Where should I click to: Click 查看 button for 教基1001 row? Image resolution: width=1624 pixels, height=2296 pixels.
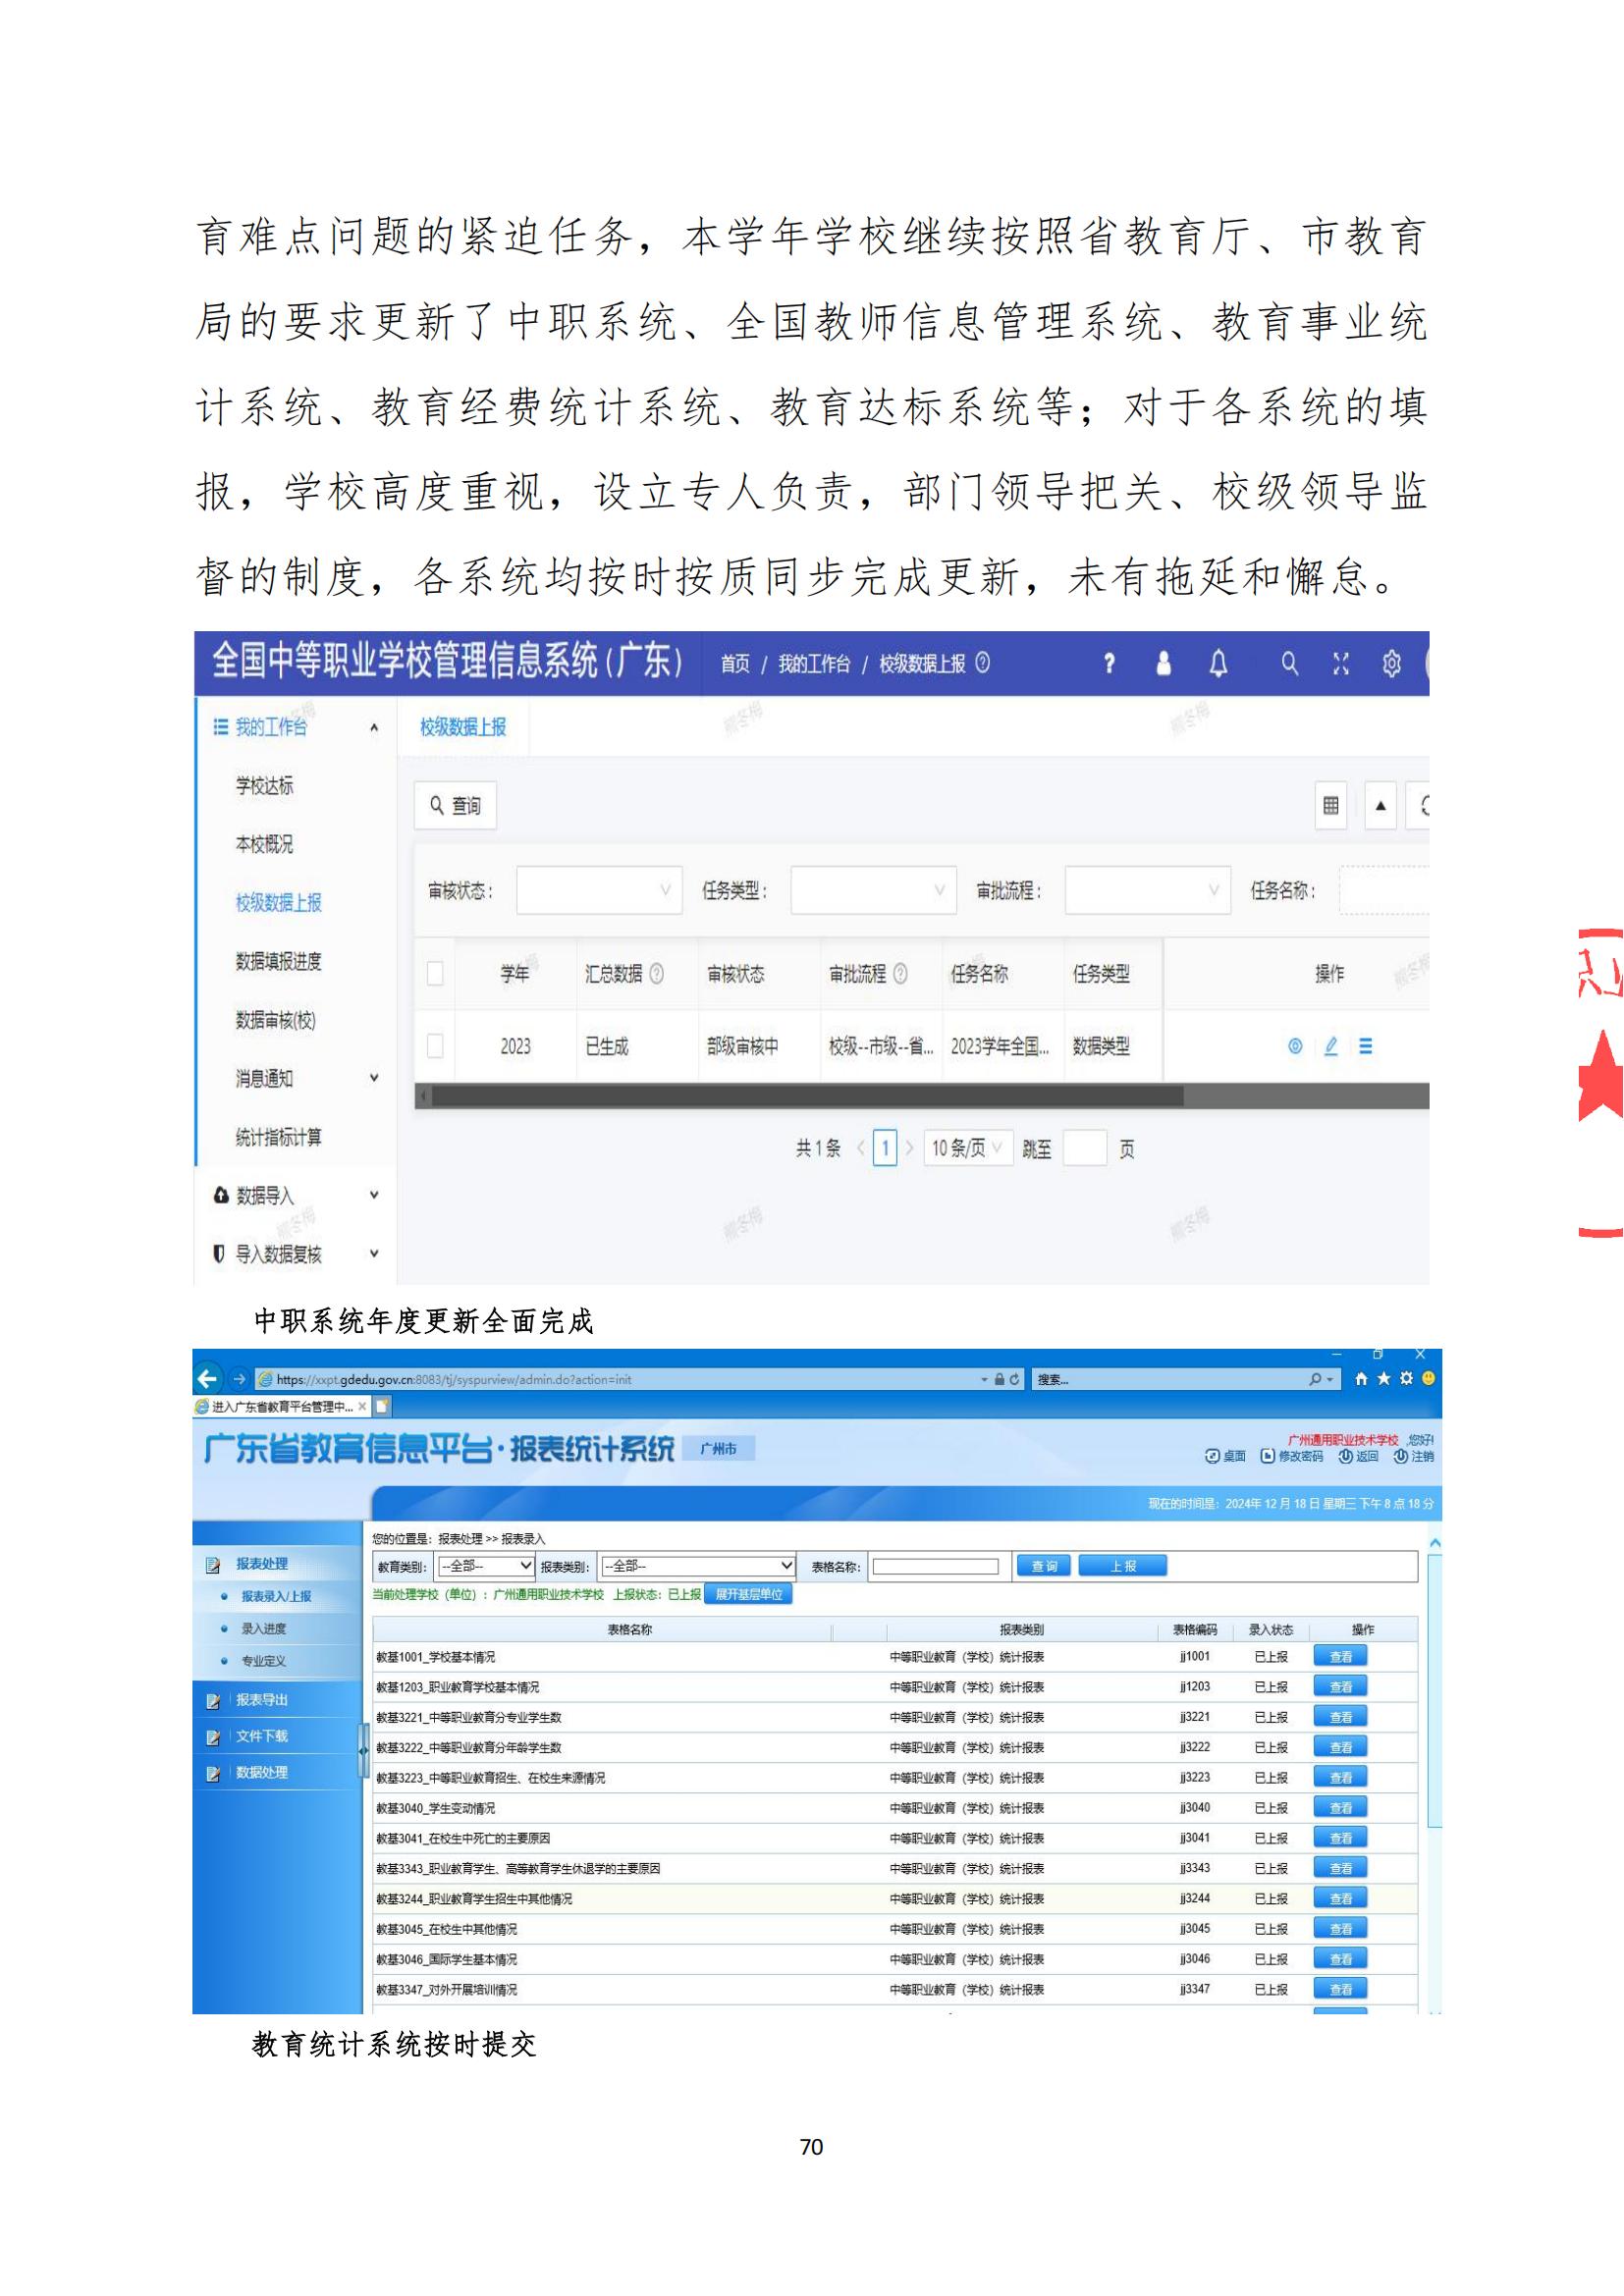1340,1657
